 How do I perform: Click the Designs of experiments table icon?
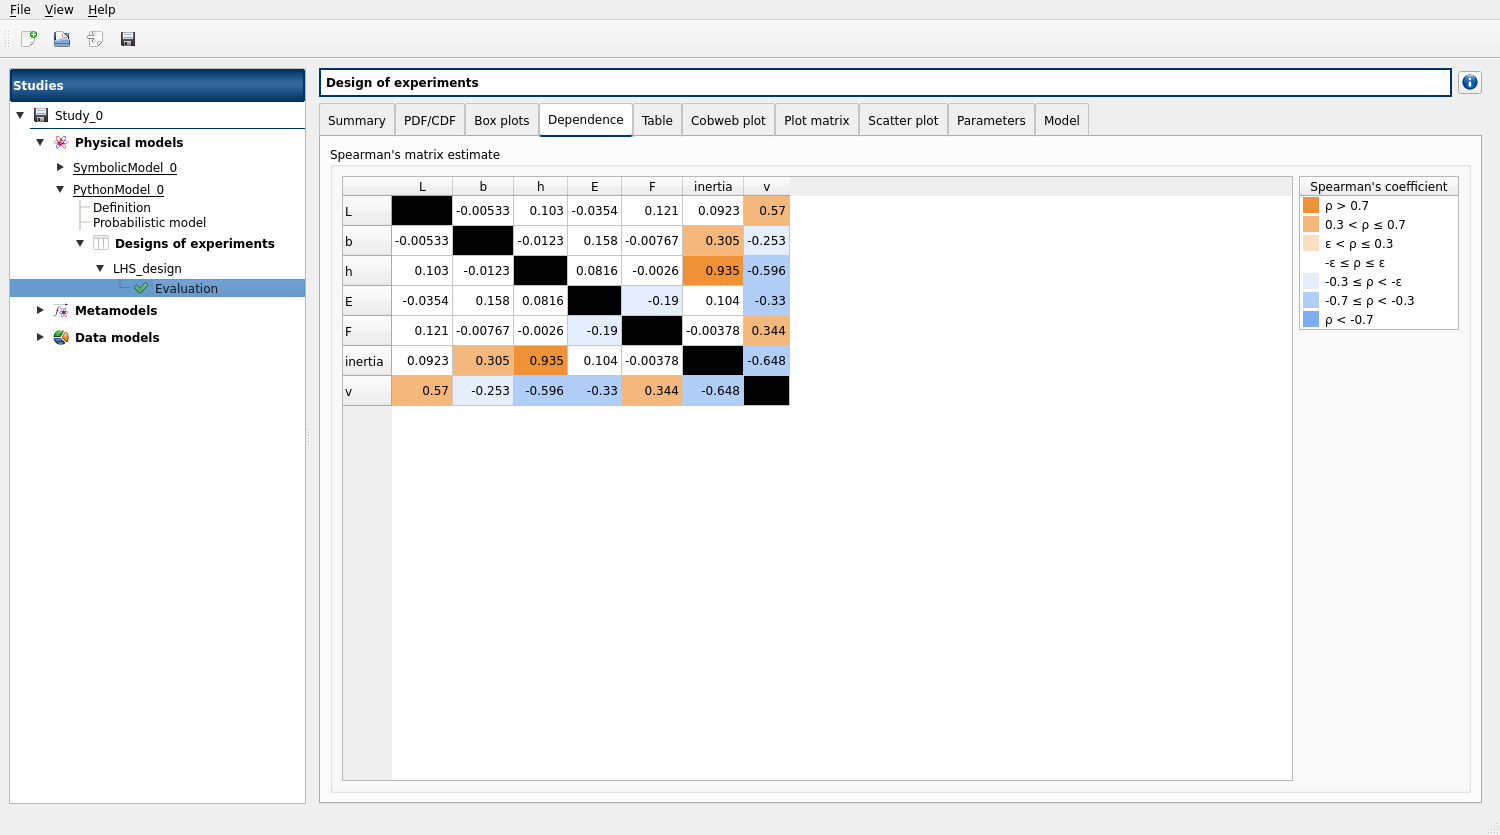pos(101,243)
